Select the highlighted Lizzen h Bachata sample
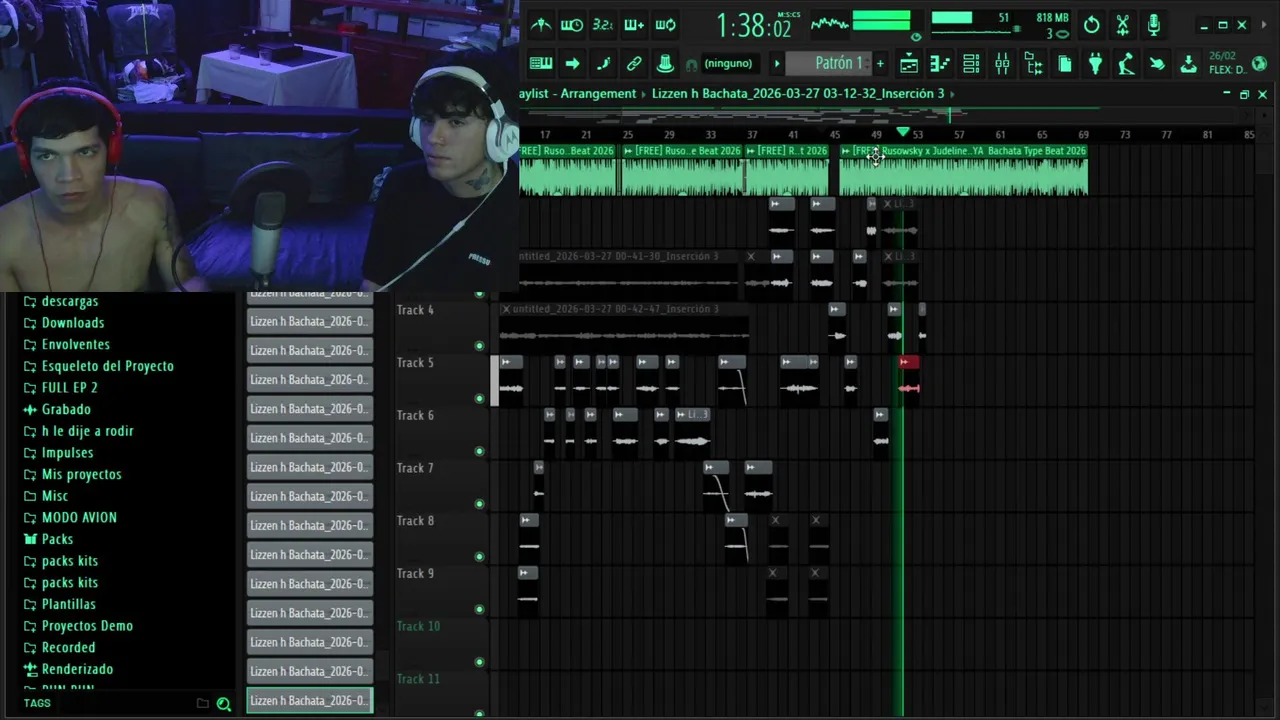Screen dimensions: 1280x720 point(310,701)
